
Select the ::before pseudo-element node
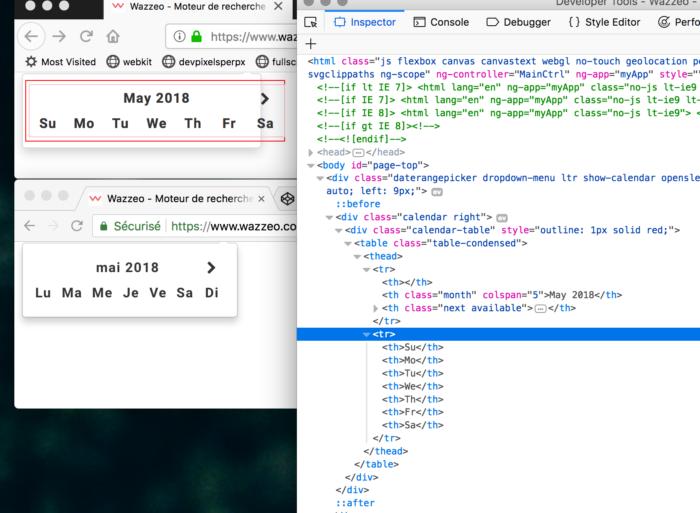[358, 204]
